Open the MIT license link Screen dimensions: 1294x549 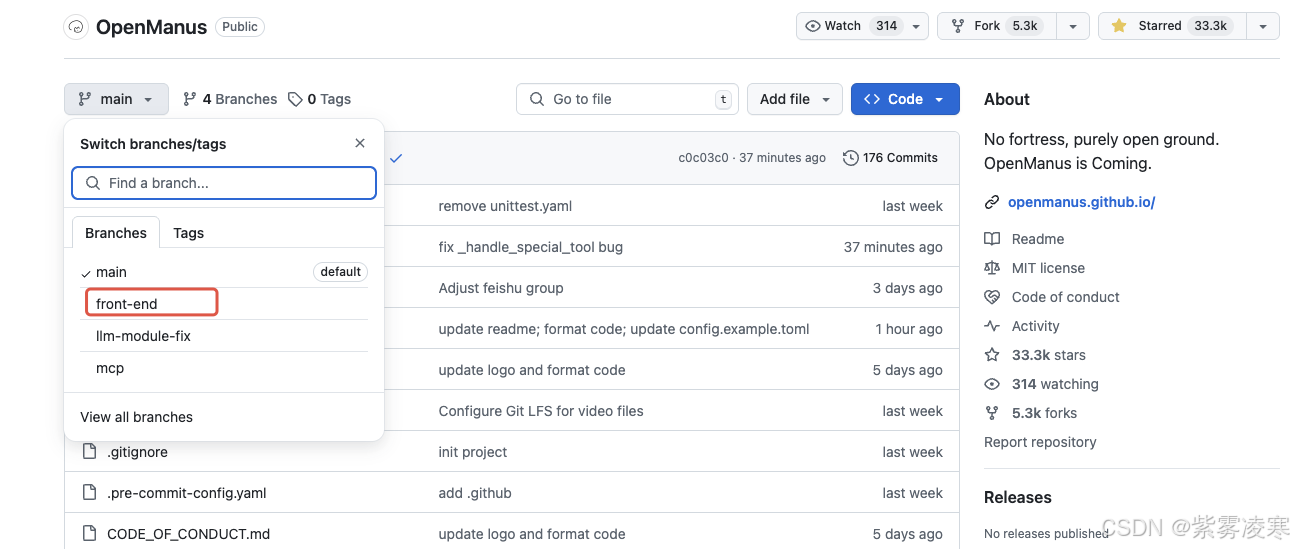1048,268
